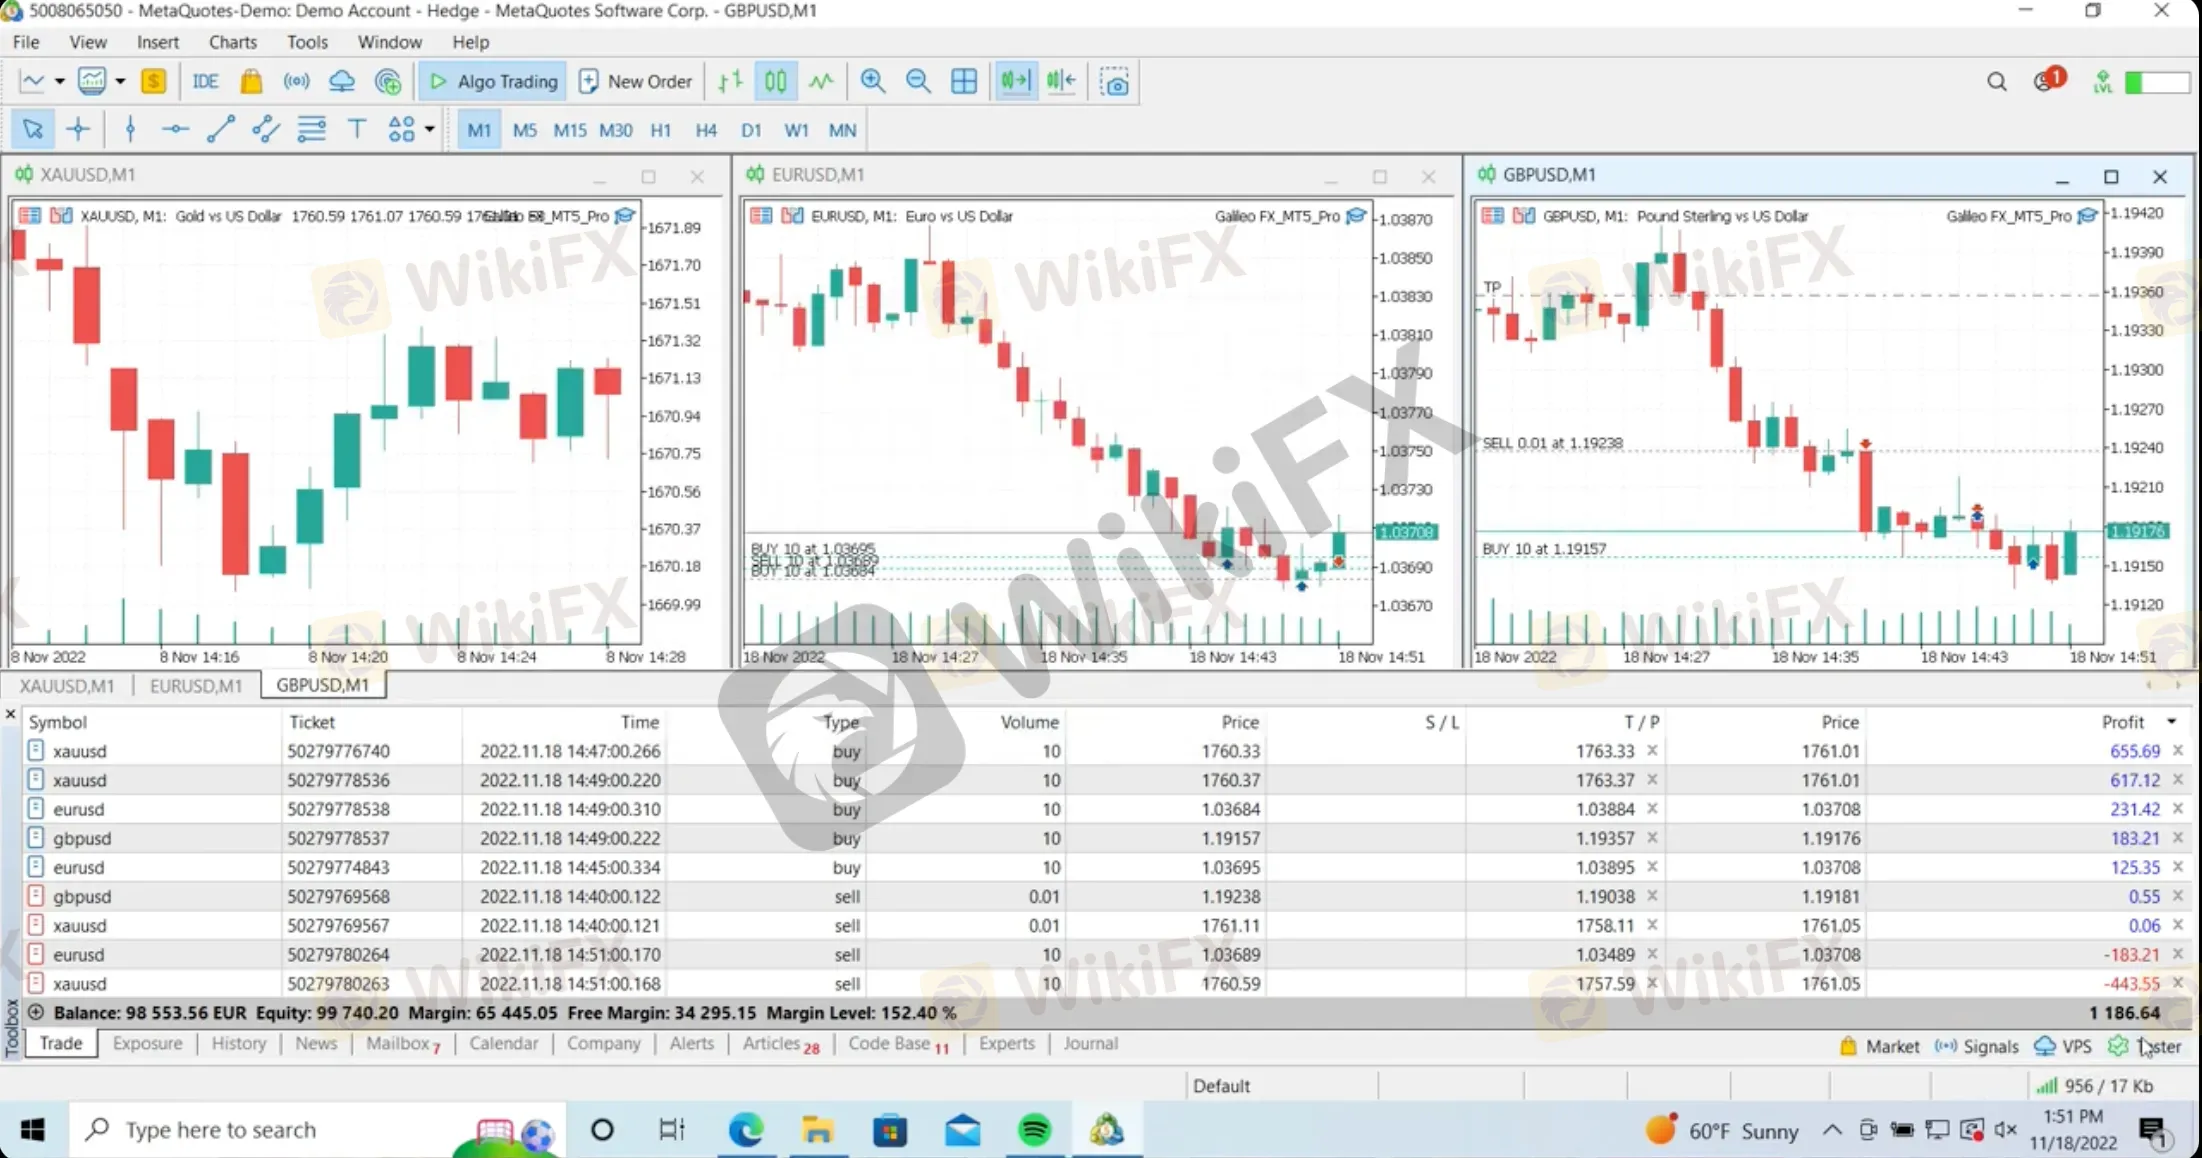Switch chart display to bar chart mode
2202x1158 pixels.
click(729, 81)
